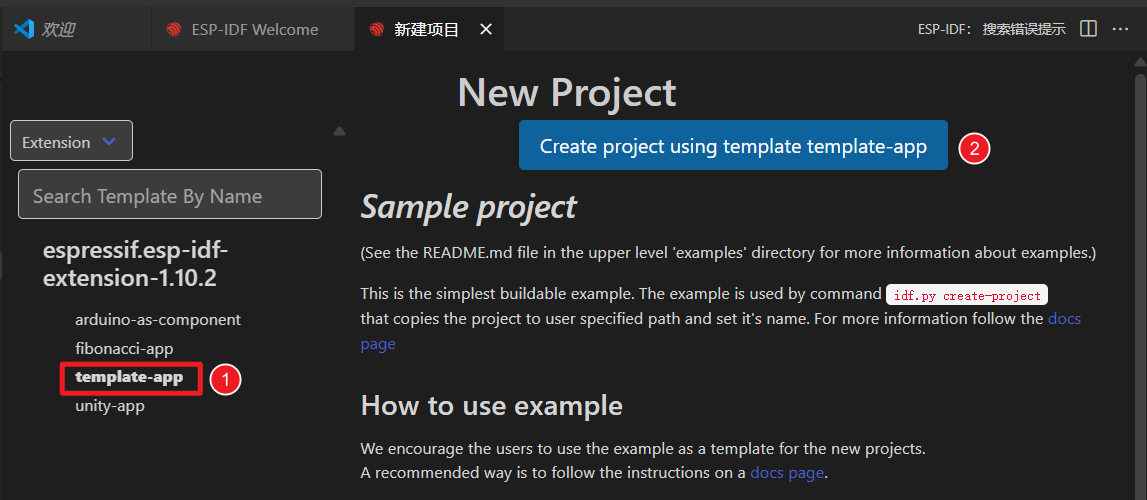This screenshot has height=500, width=1147.
Task: Focus the Search Template By Name field
Action: tap(170, 195)
